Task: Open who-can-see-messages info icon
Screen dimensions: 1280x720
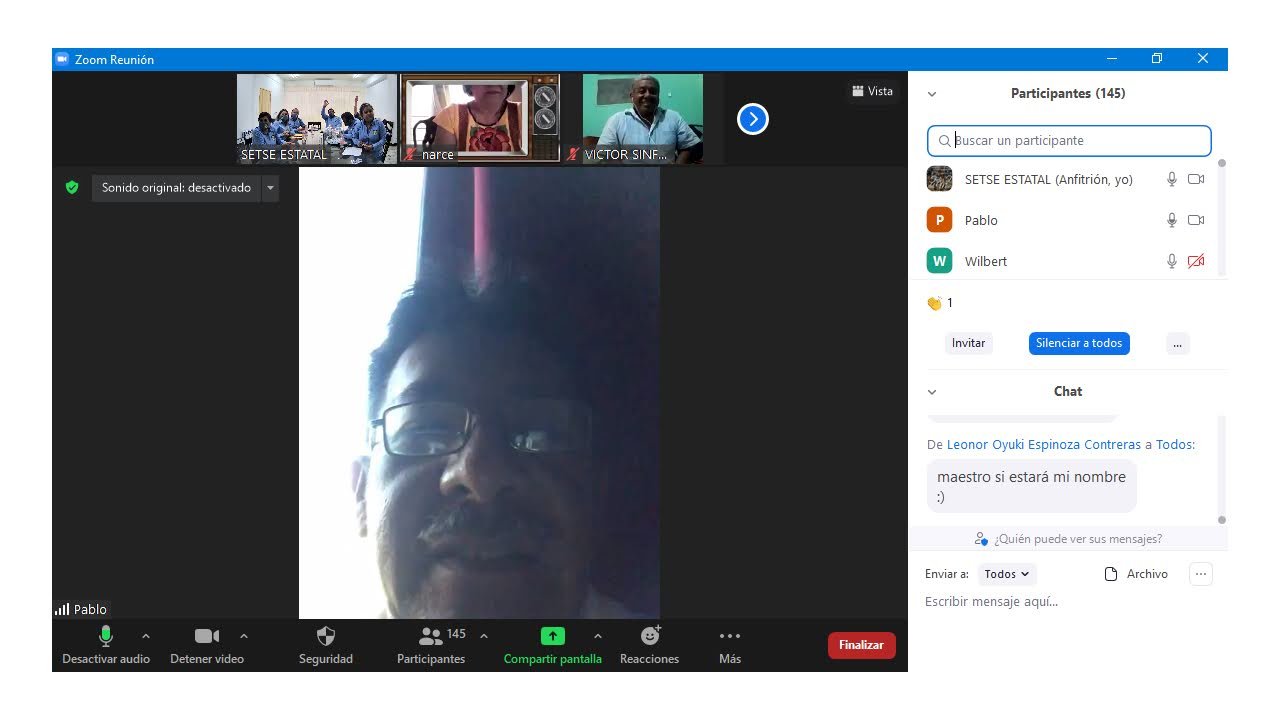Action: [x=981, y=539]
